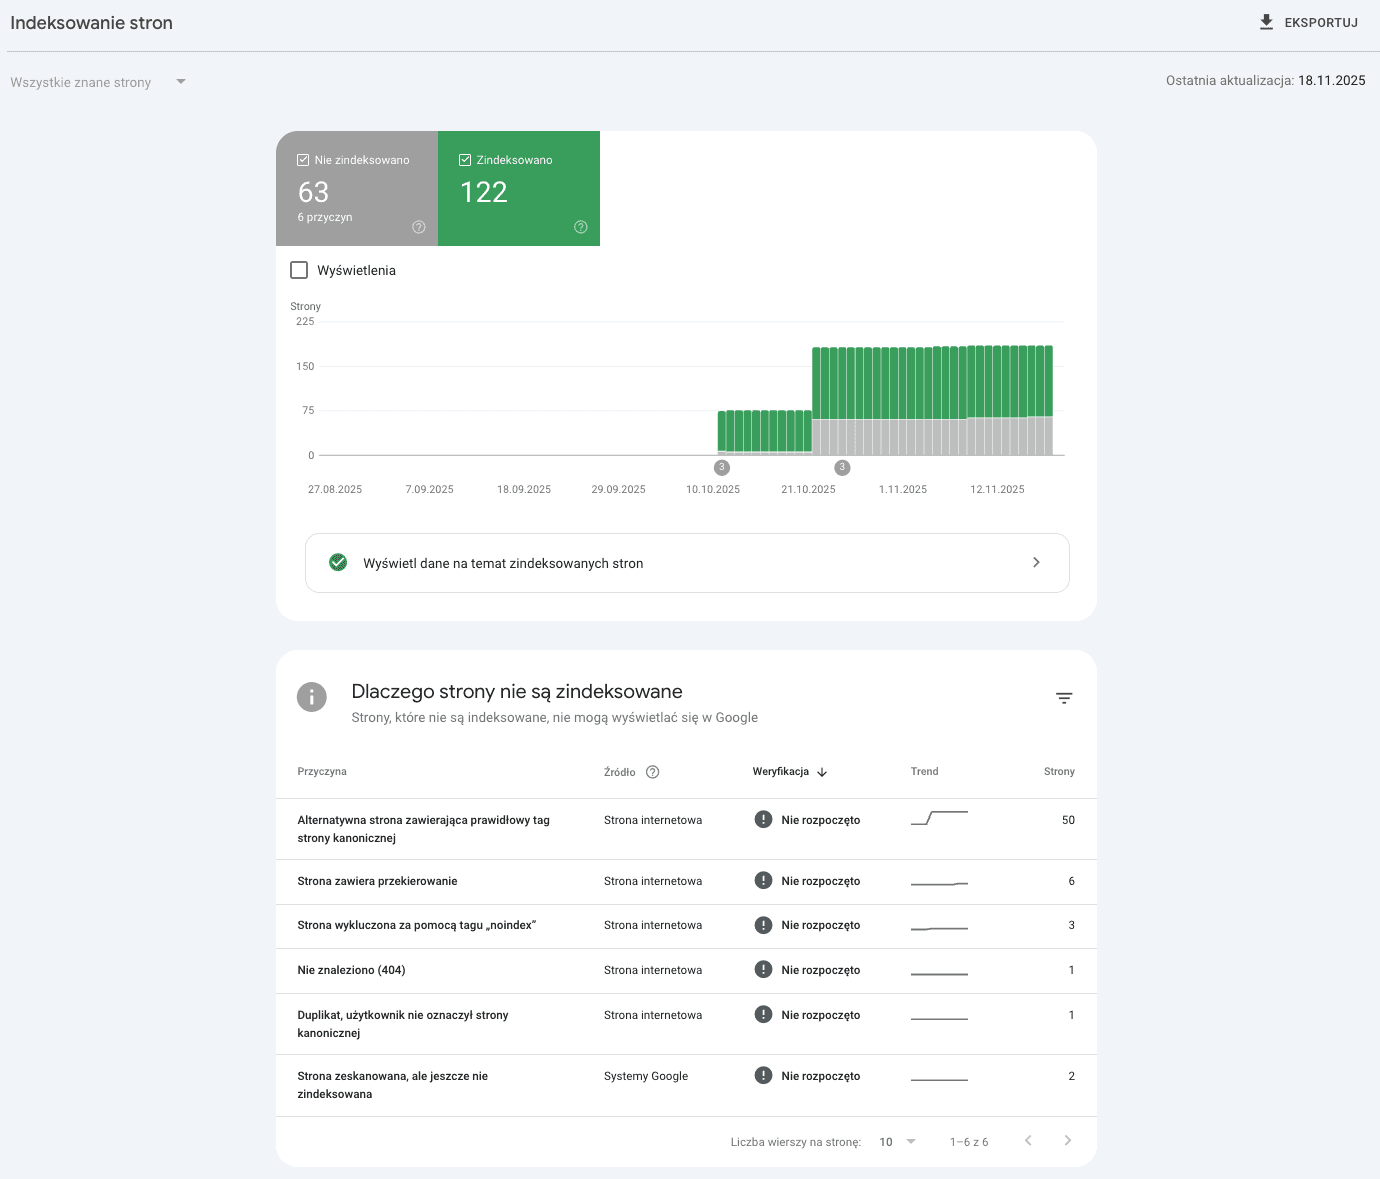The width and height of the screenshot is (1380, 1179).
Task: Open Strona zeskanowana, ale jeszcze nie zindeksowana row
Action: (x=686, y=1085)
